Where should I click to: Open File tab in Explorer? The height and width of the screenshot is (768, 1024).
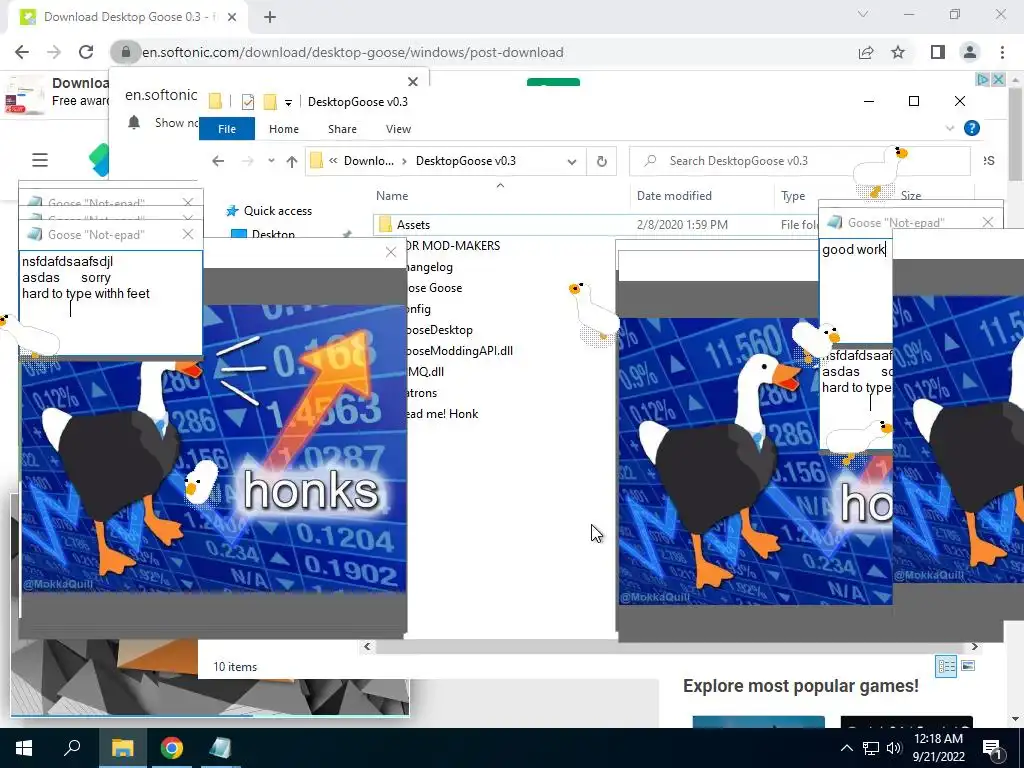click(227, 129)
